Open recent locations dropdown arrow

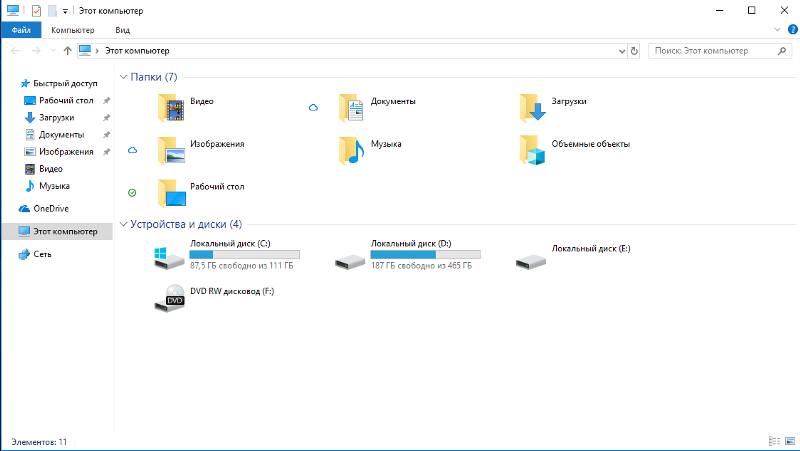[x=53, y=51]
